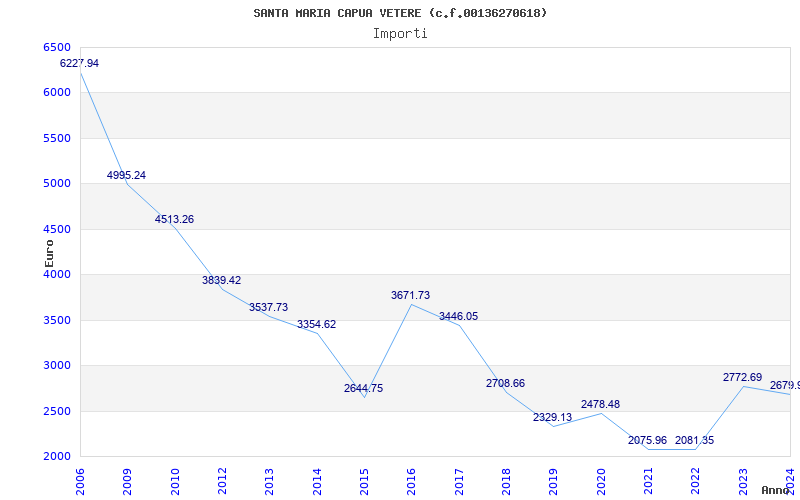Click the 2000 y-axis tick label
Image resolution: width=800 pixels, height=500 pixels.
coord(57,456)
